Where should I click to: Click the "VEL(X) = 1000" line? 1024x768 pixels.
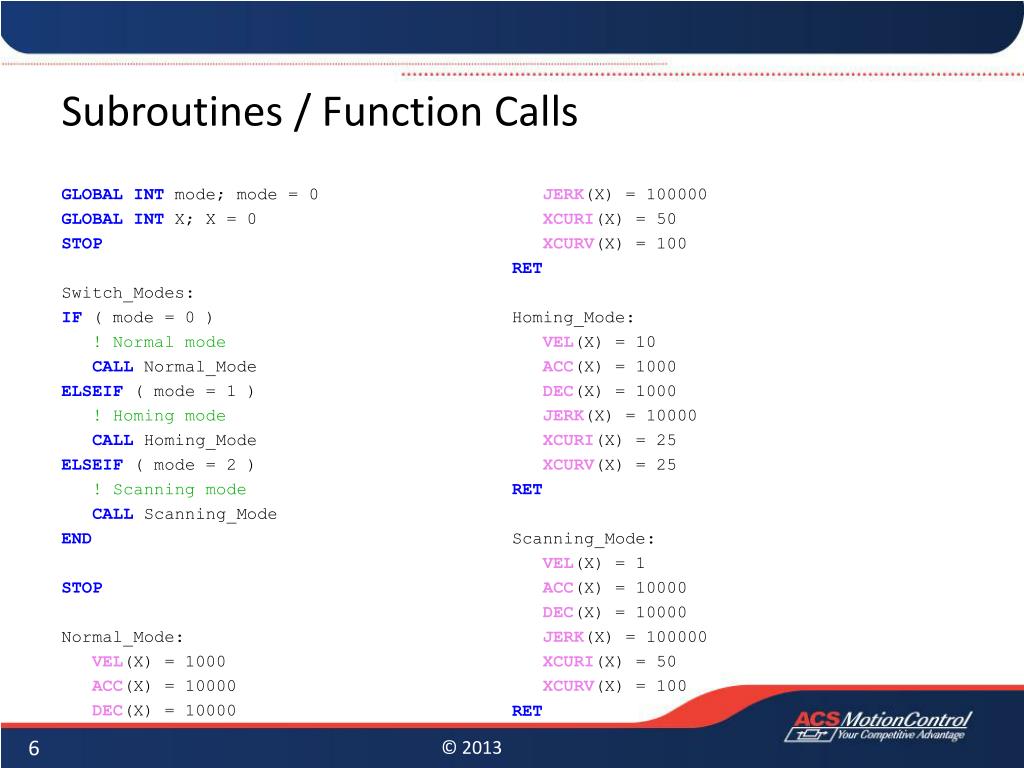click(159, 662)
